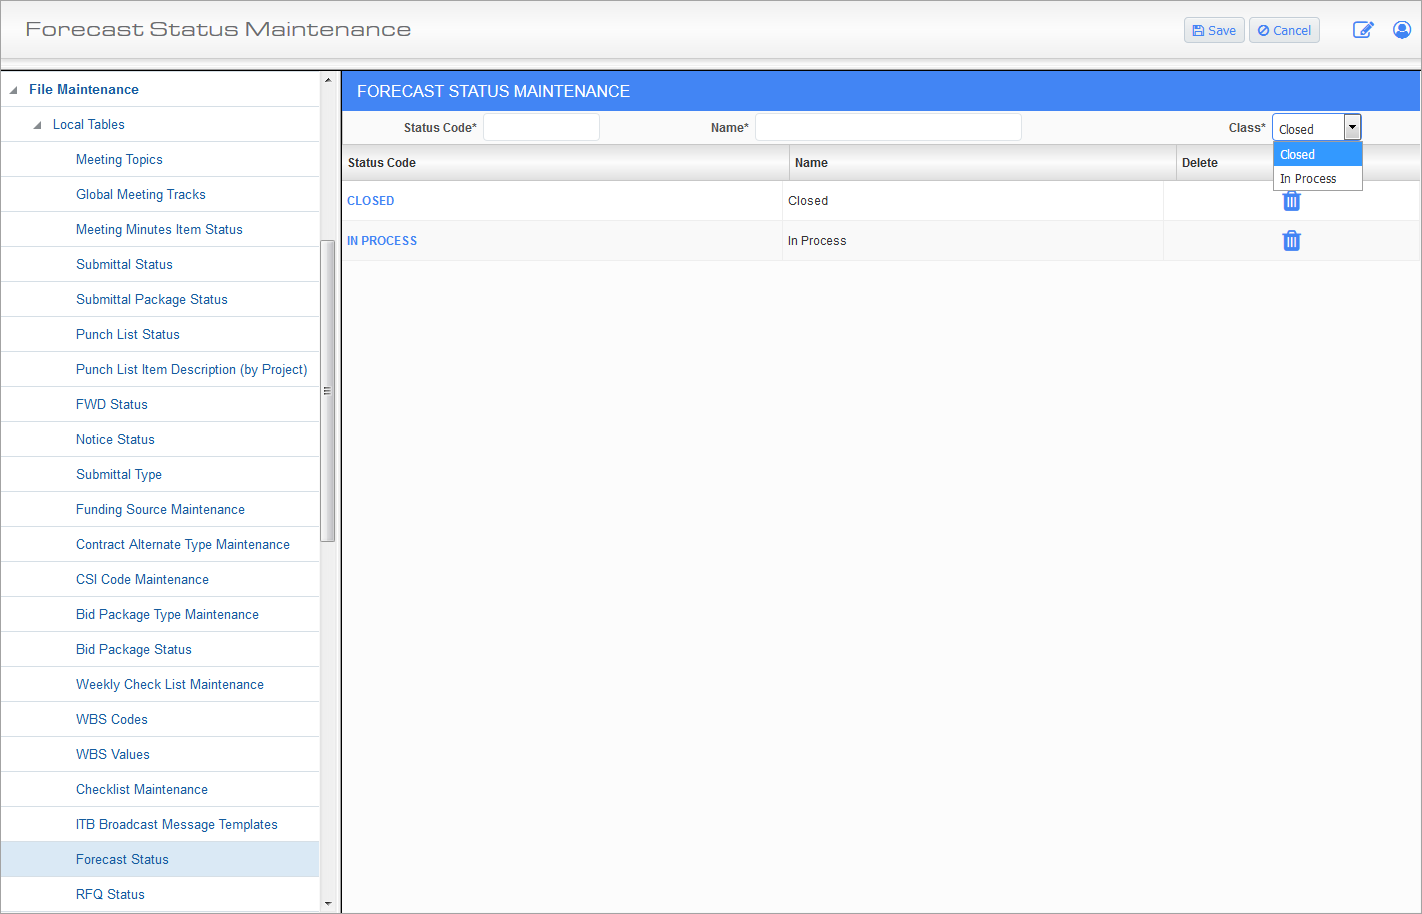Click the user profile icon
This screenshot has height=914, width=1422.
(x=1402, y=30)
